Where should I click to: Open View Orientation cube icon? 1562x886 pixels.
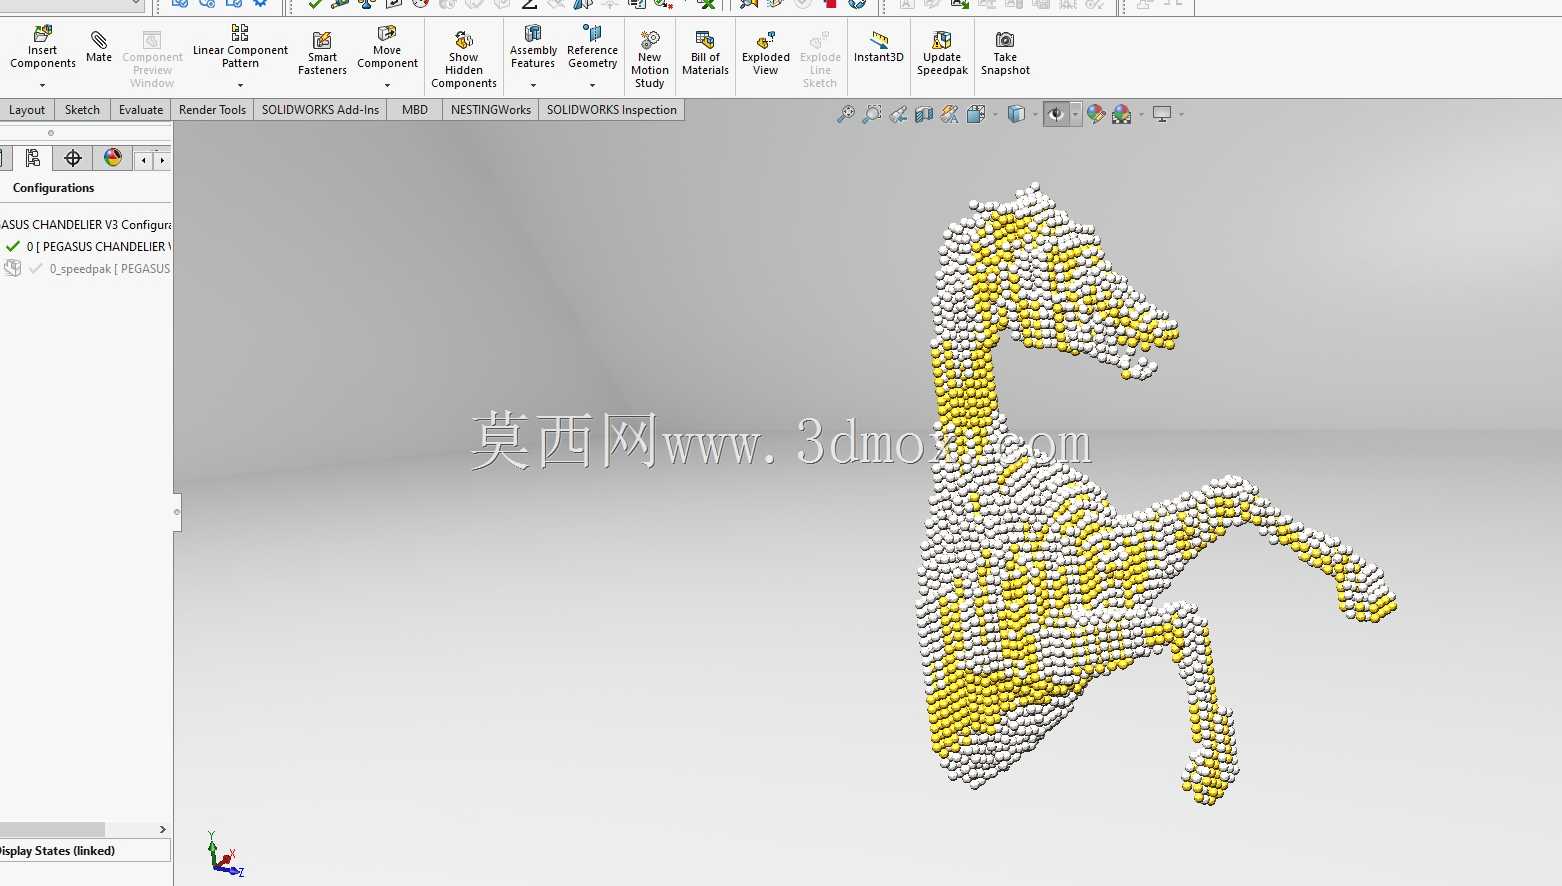[x=976, y=114]
